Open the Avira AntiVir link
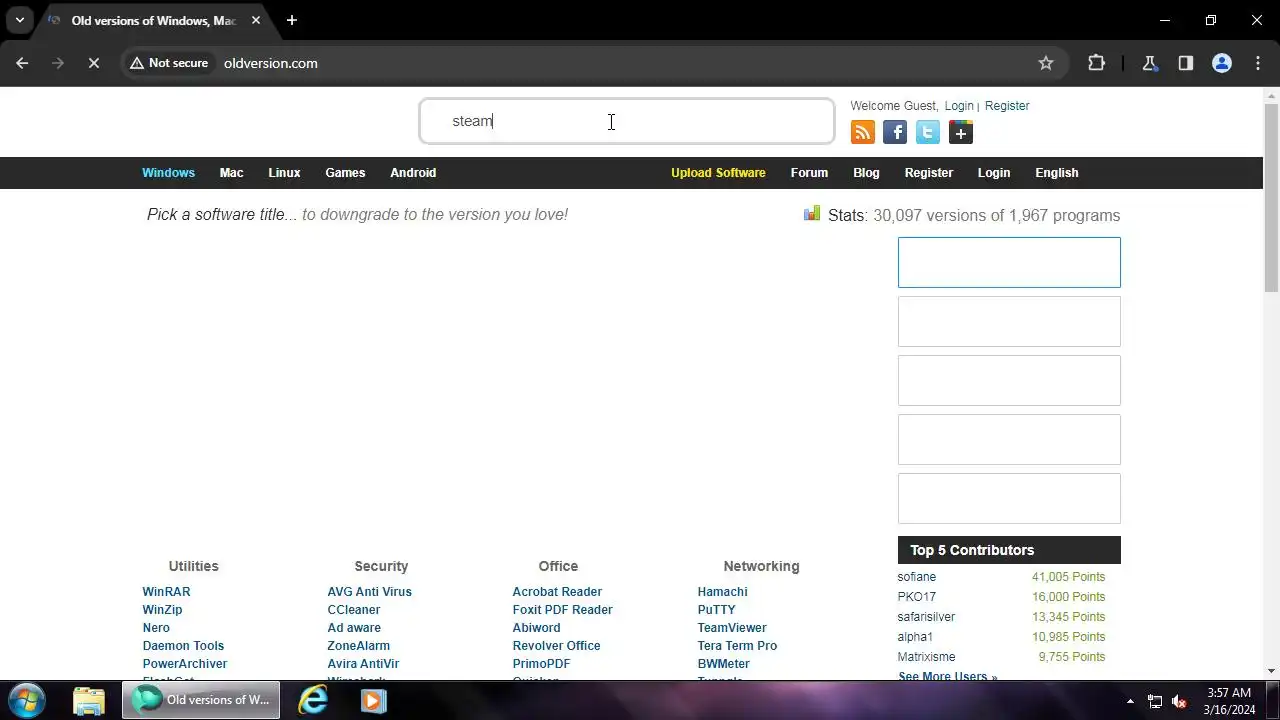 [x=363, y=664]
